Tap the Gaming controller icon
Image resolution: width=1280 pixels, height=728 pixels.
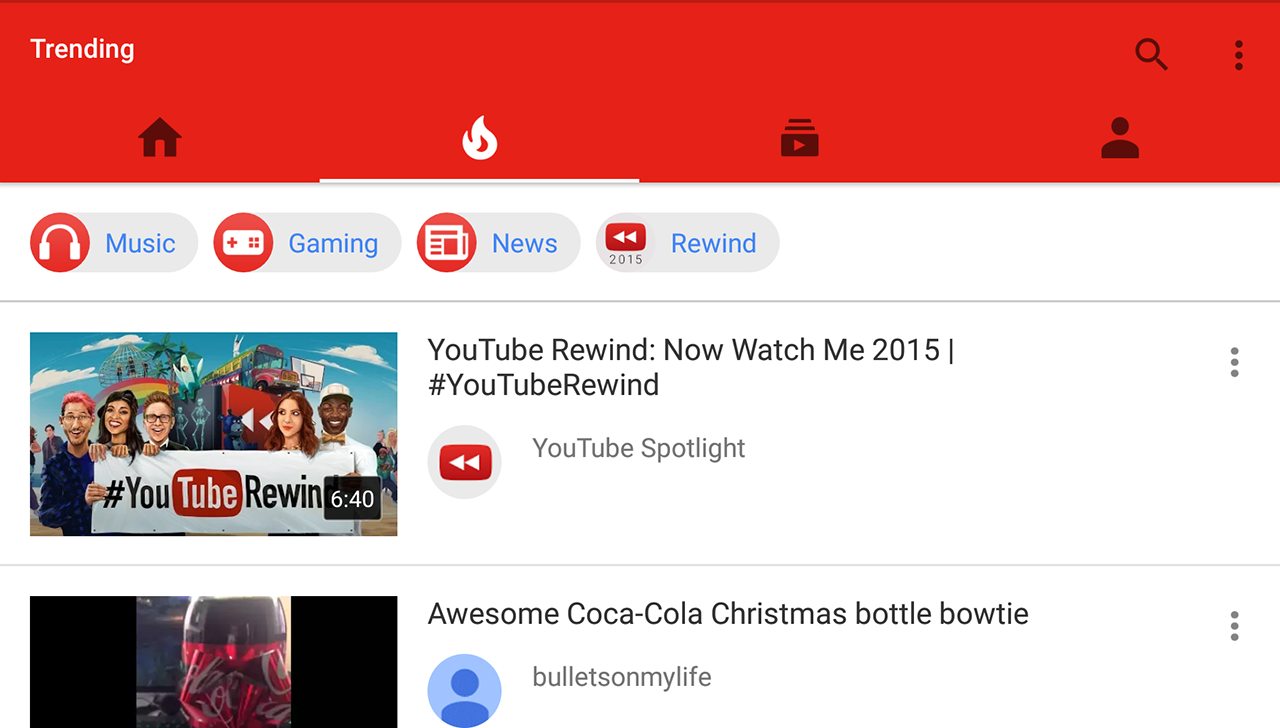(x=243, y=243)
